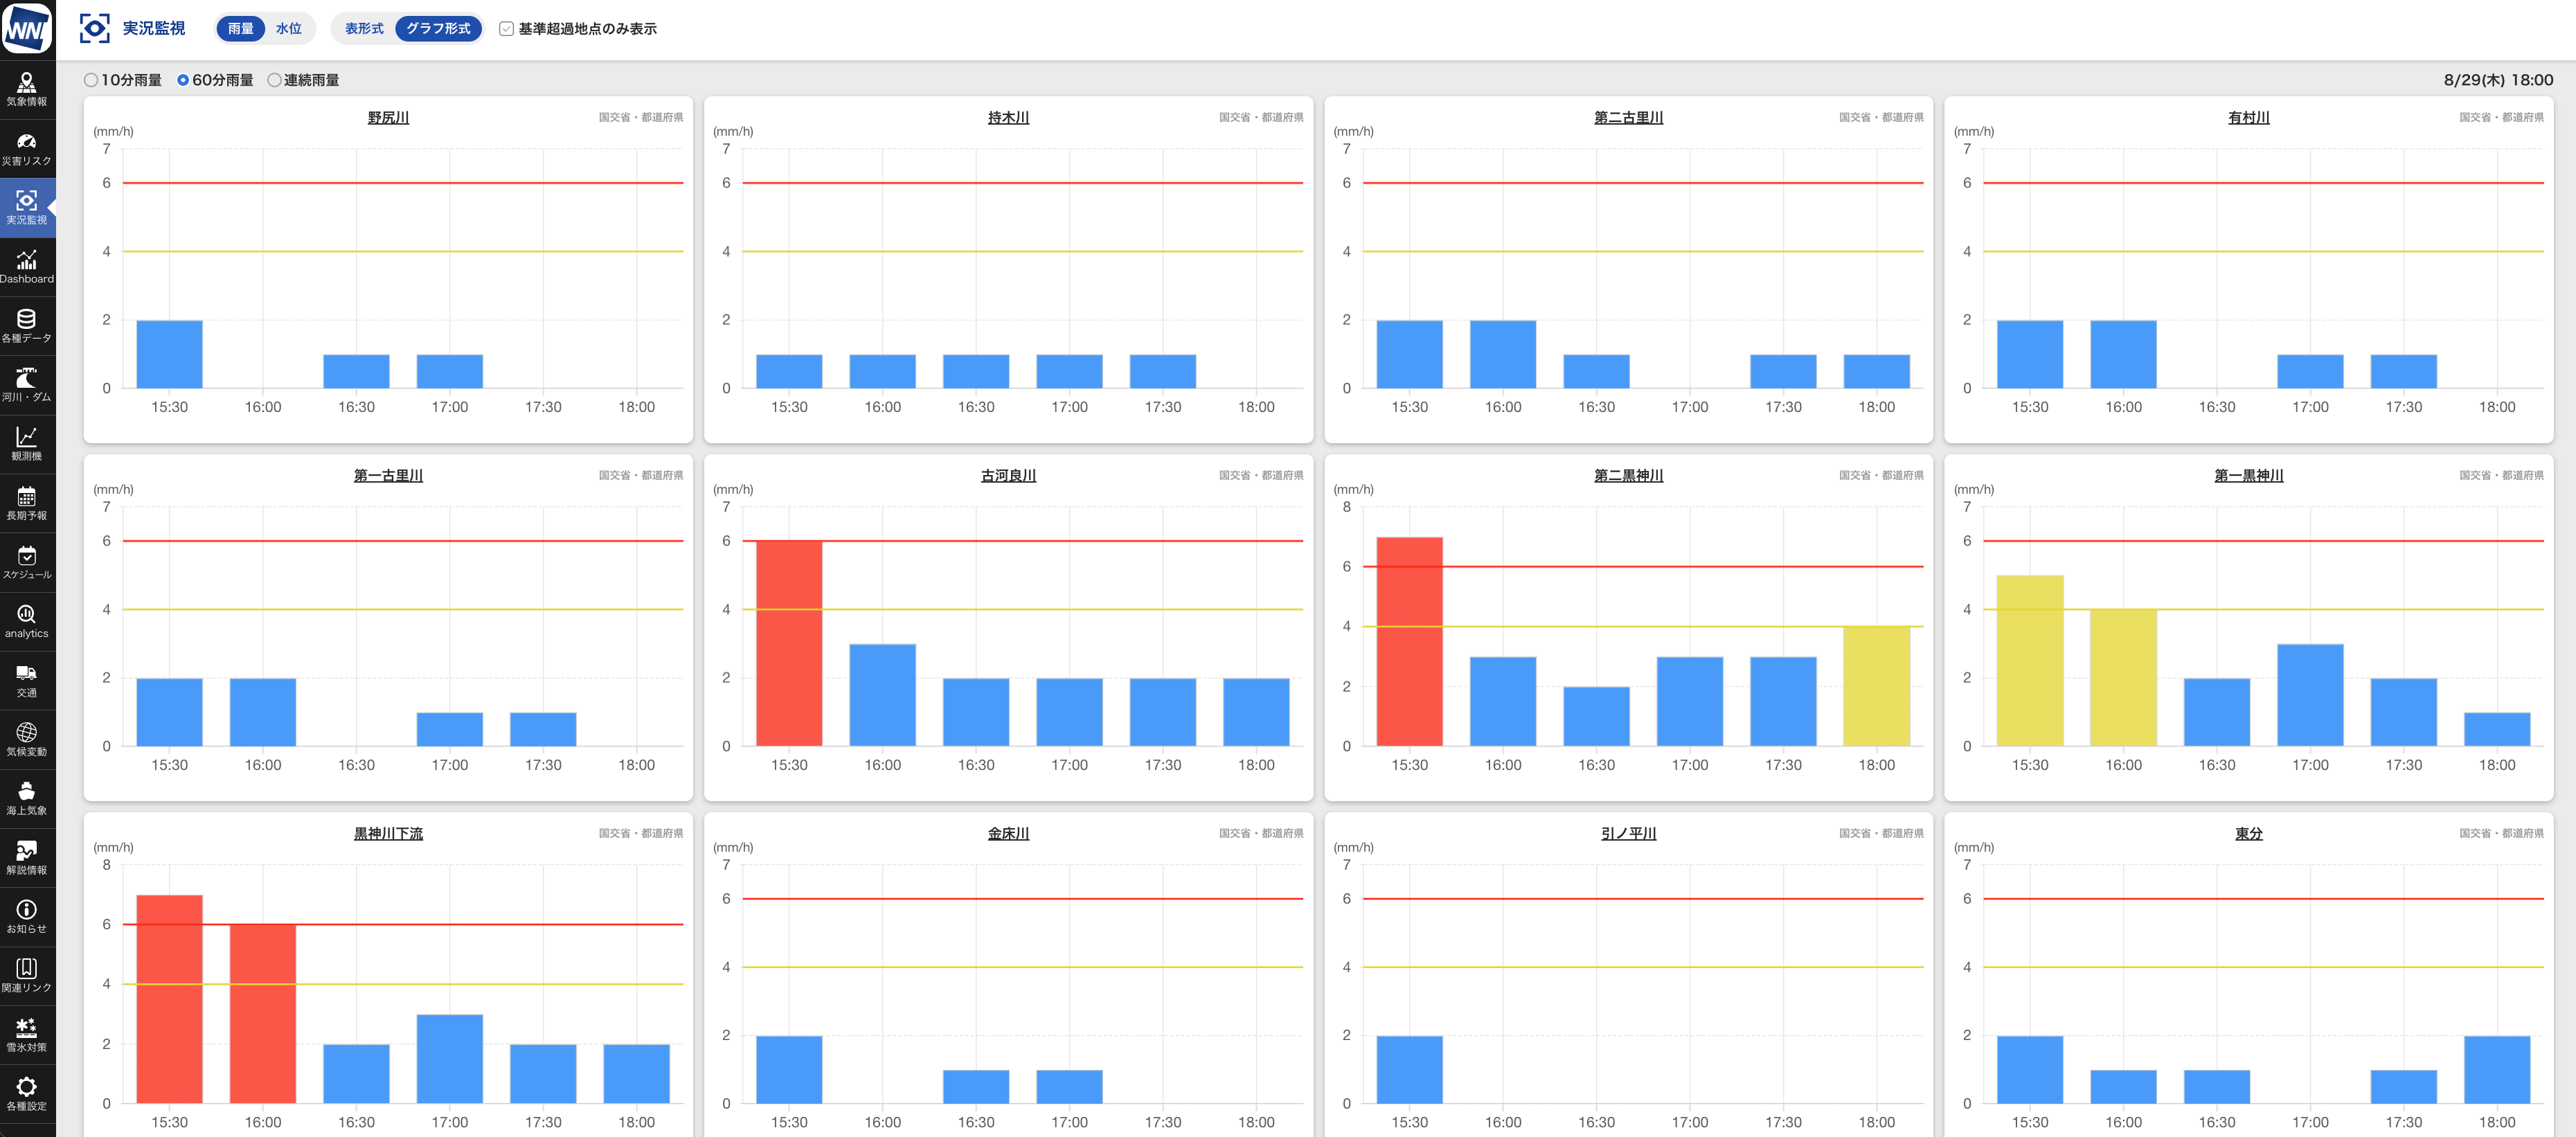The image size is (2576, 1137).
Task: Open the 長期予報 calendar icon
Action: point(27,501)
